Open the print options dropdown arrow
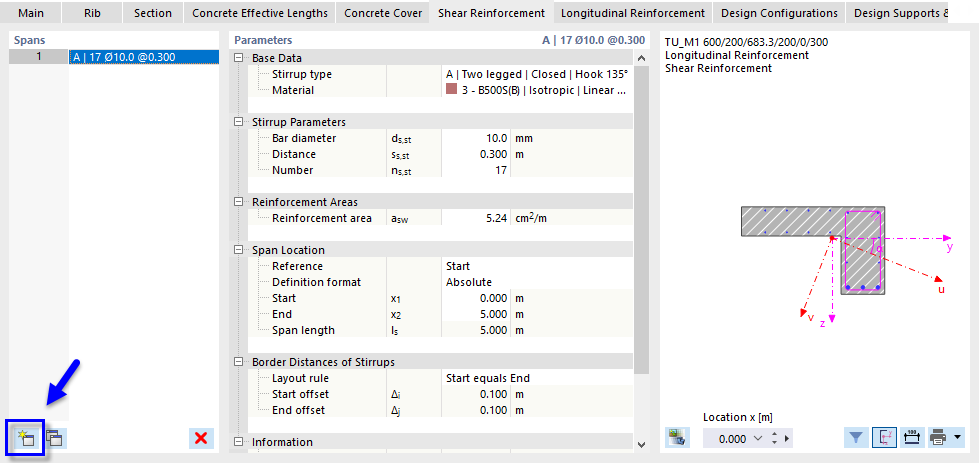 coord(957,437)
